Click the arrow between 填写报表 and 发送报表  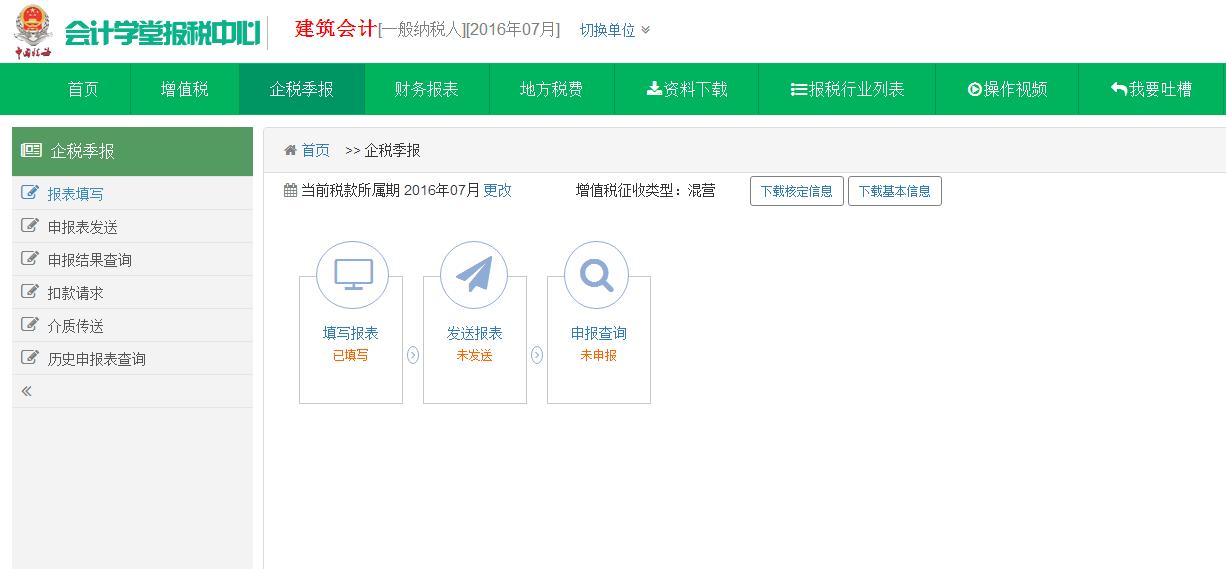tap(413, 355)
